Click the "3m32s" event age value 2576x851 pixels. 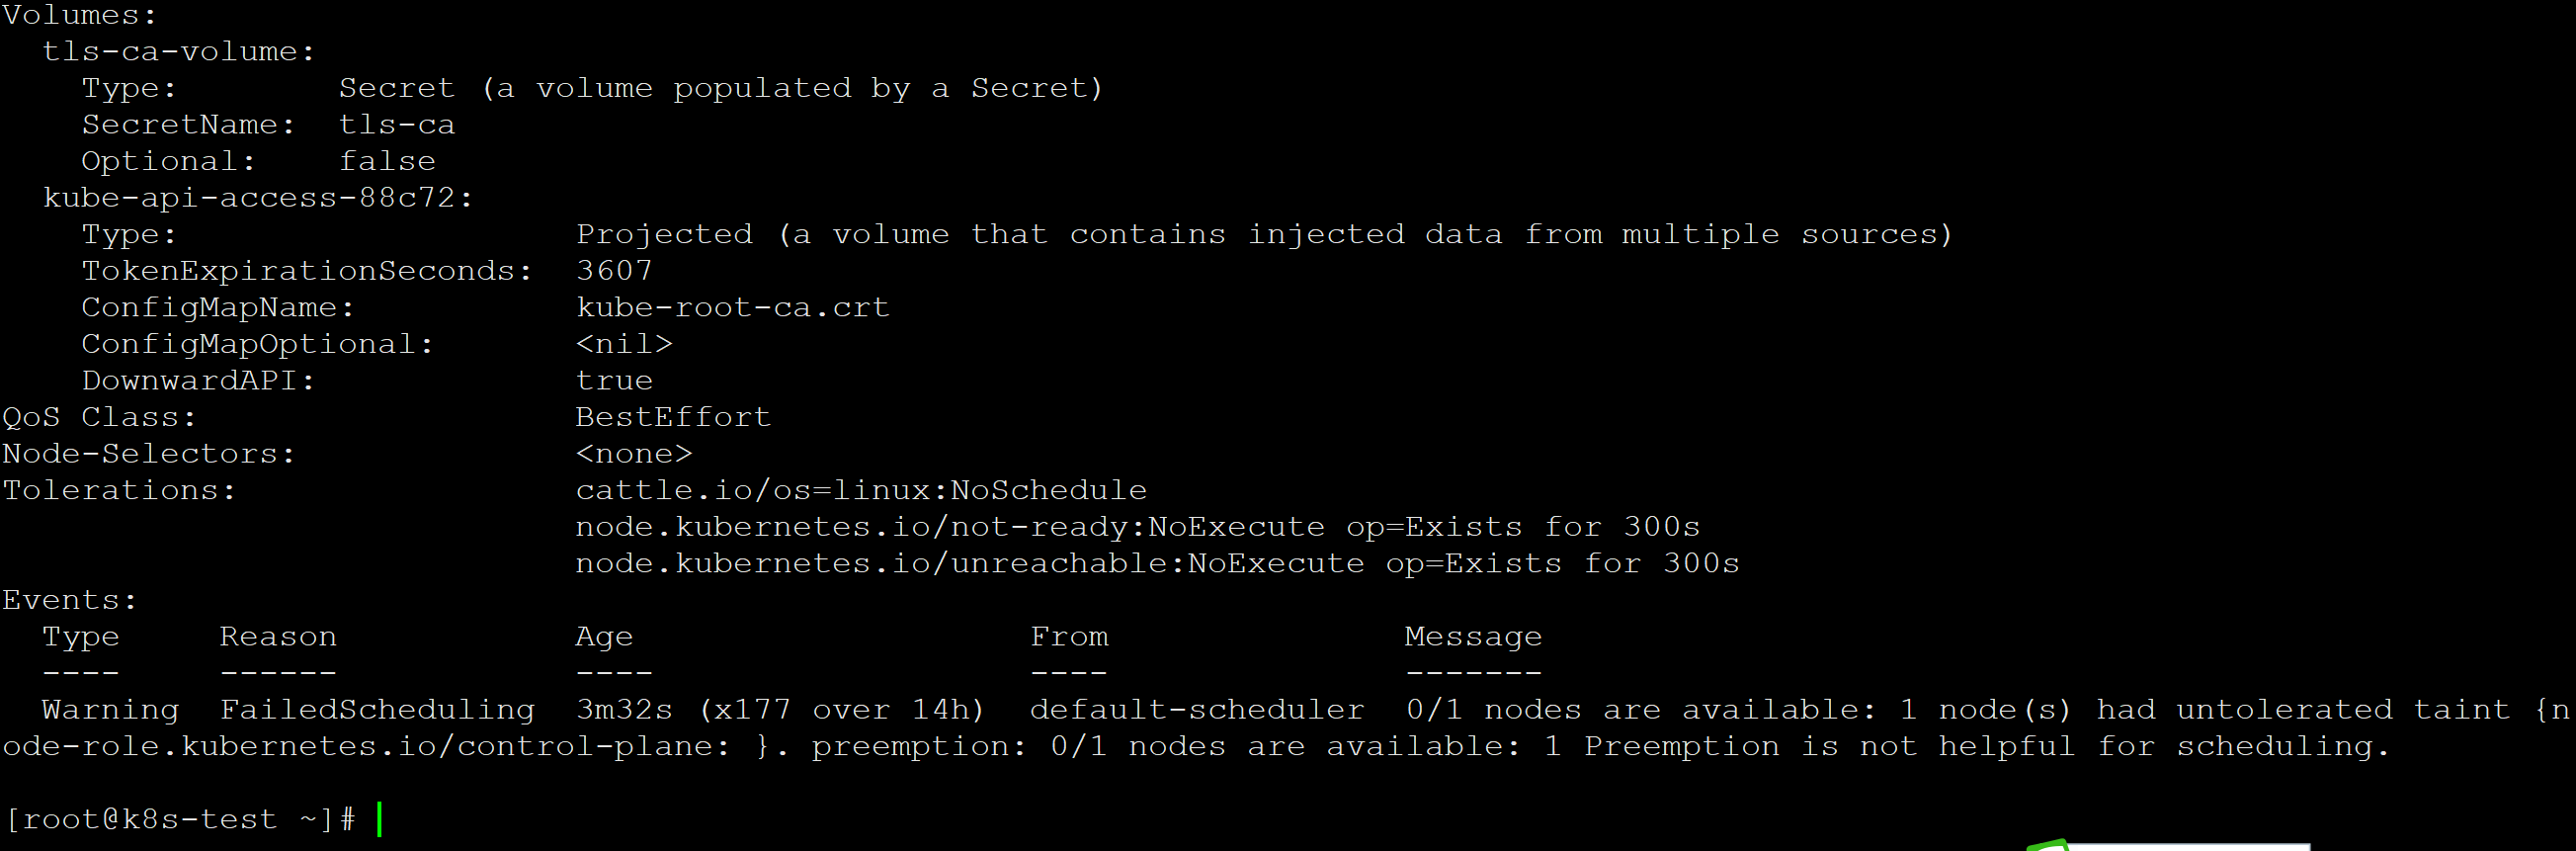[624, 710]
